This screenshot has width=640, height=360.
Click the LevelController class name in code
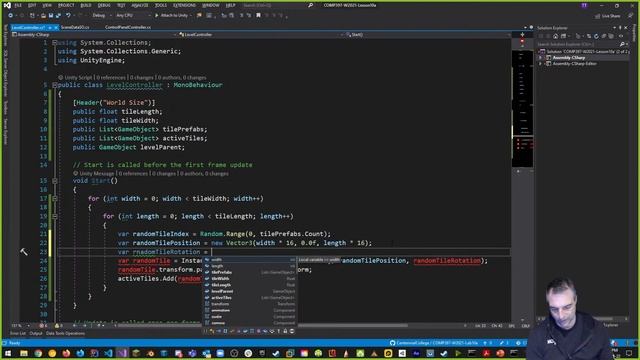[134, 85]
